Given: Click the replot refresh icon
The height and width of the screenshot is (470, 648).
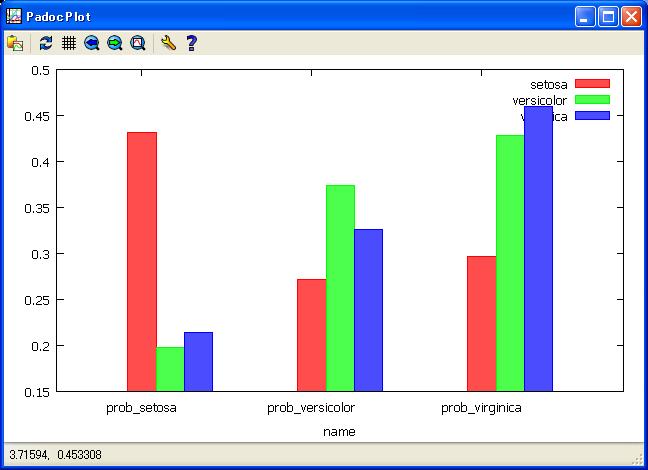Looking at the screenshot, I should [x=46, y=43].
